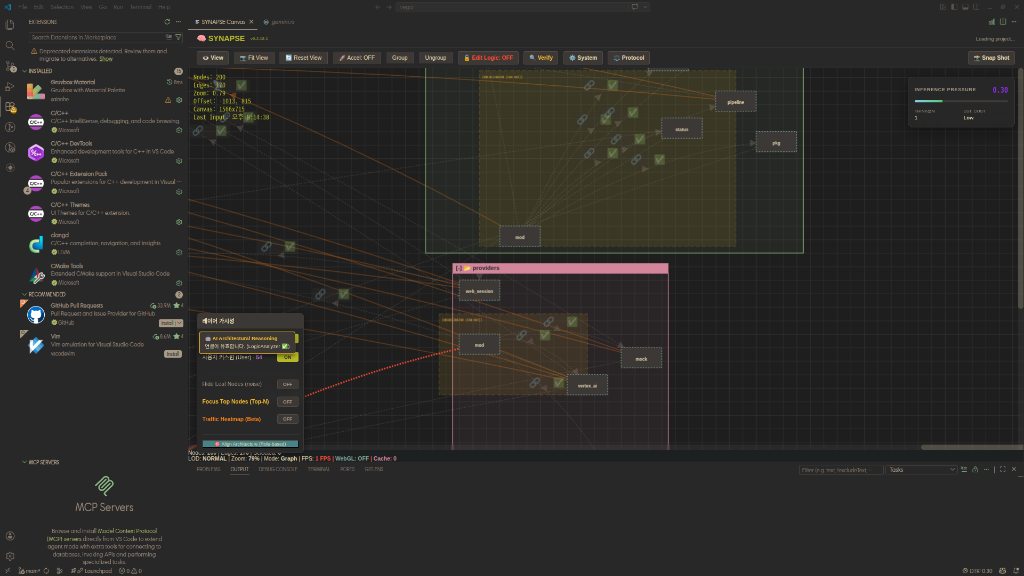Click the canvas horizontal scrollbar
The height and width of the screenshot is (576, 1024).
[x=971, y=447]
